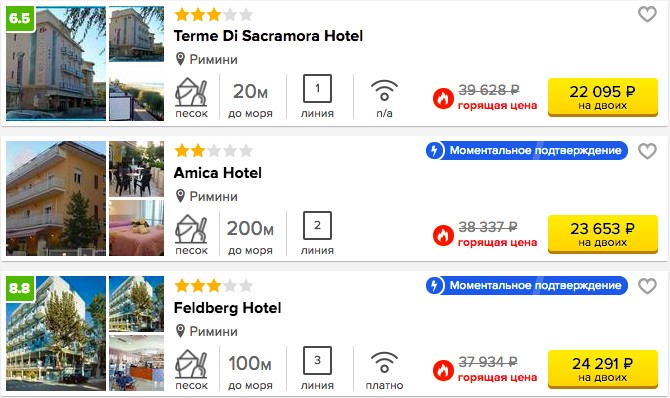Book Feldberg Hotel for 24 291 ₽
670x398 pixels.
[x=602, y=369]
